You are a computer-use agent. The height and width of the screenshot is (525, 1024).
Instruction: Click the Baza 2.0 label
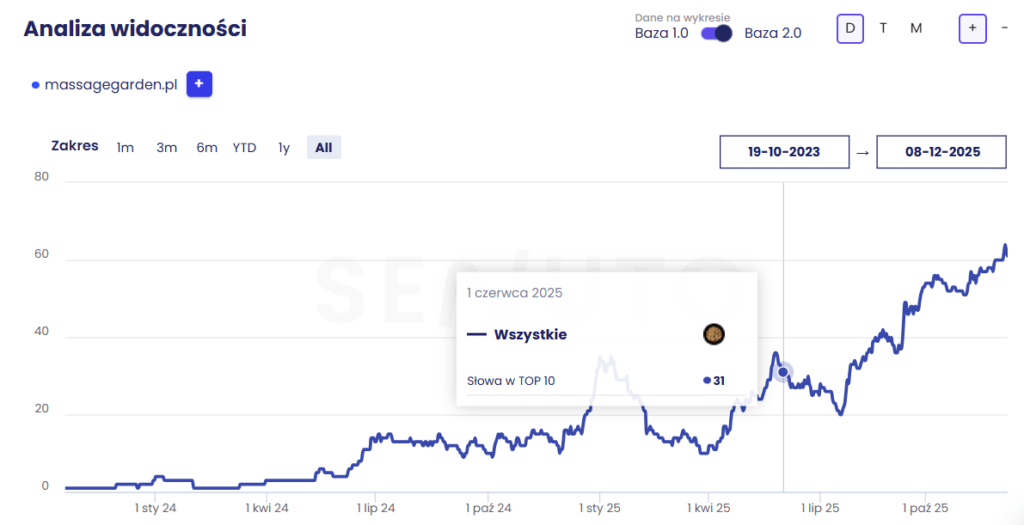pyautogui.click(x=773, y=33)
